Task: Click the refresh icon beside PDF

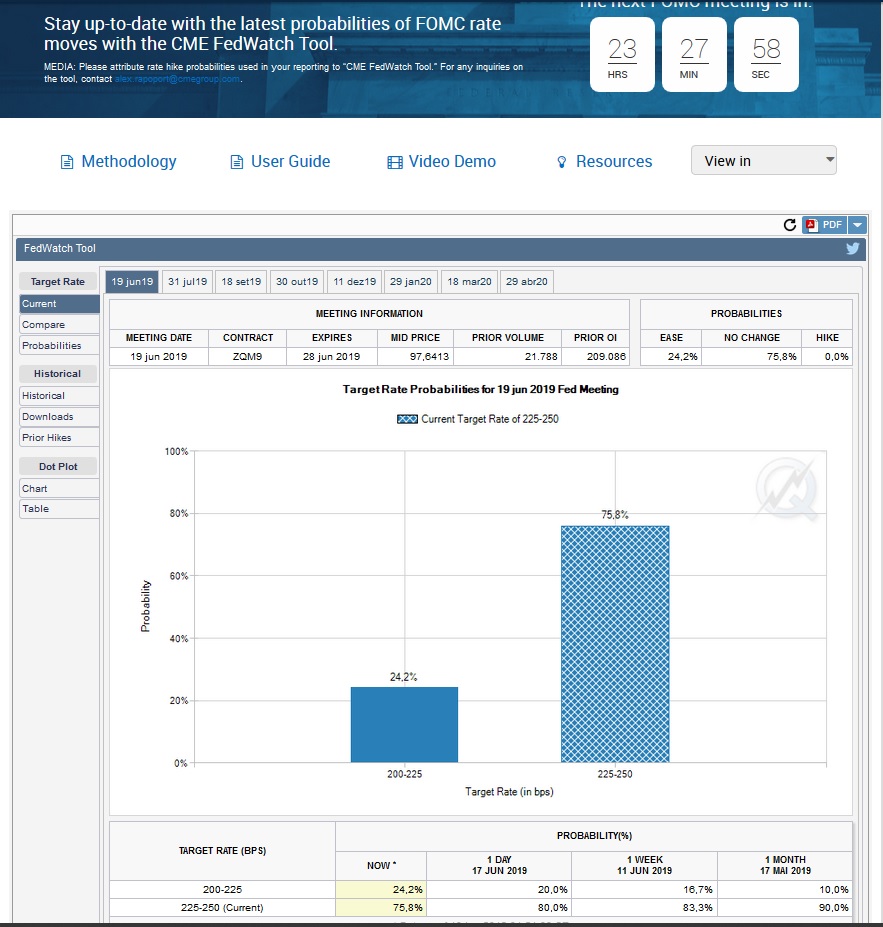Action: point(790,225)
